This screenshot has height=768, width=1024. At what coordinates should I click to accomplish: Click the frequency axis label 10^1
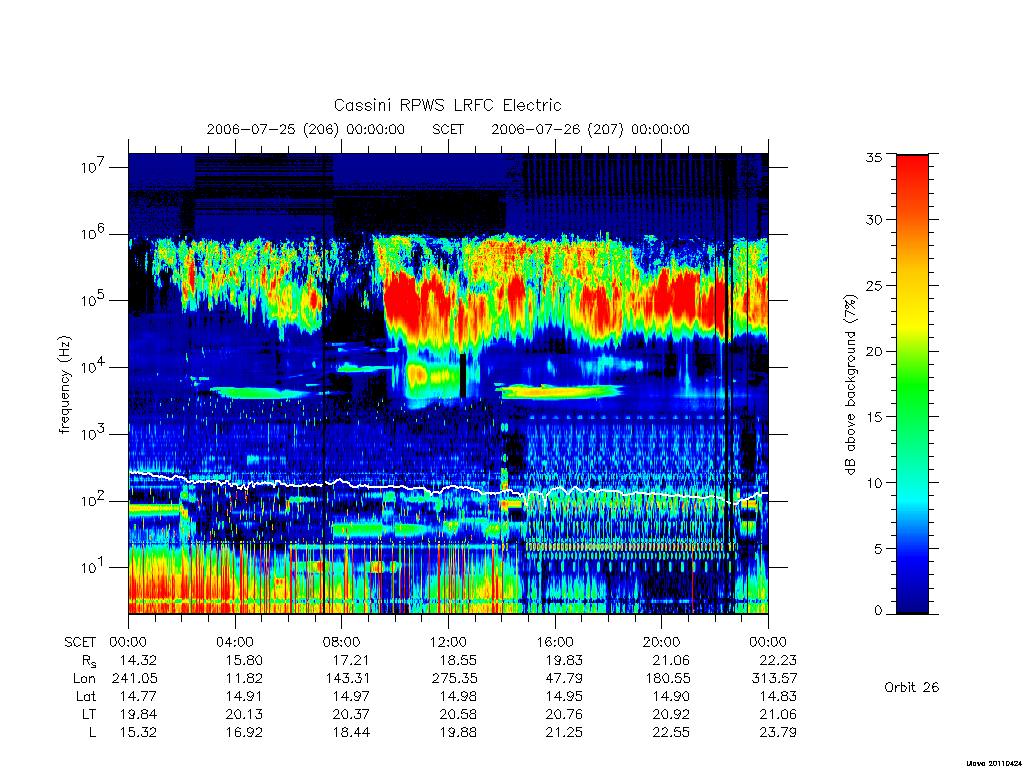94,568
